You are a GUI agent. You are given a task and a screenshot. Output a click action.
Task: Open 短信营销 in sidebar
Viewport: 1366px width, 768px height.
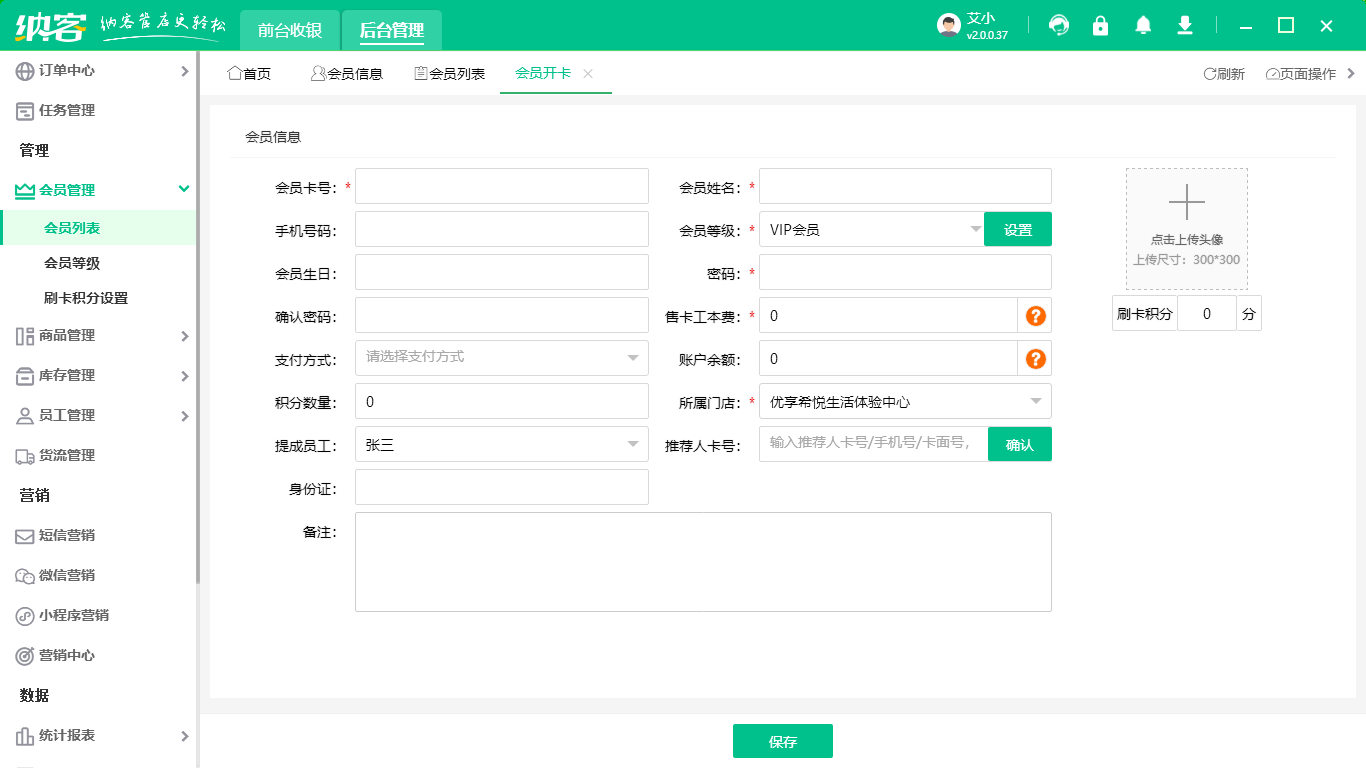[x=98, y=536]
